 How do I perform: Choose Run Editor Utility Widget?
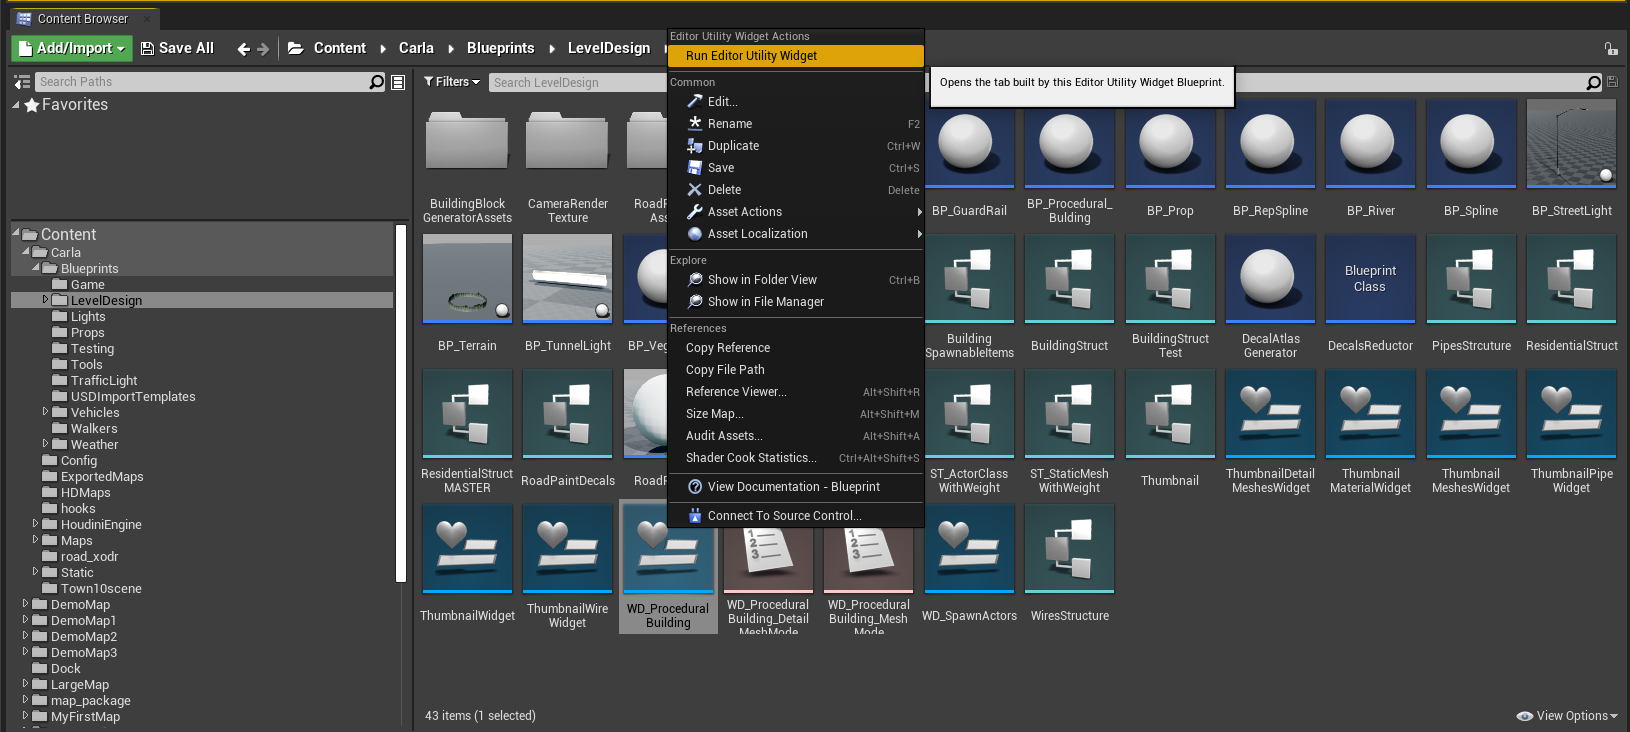point(751,56)
